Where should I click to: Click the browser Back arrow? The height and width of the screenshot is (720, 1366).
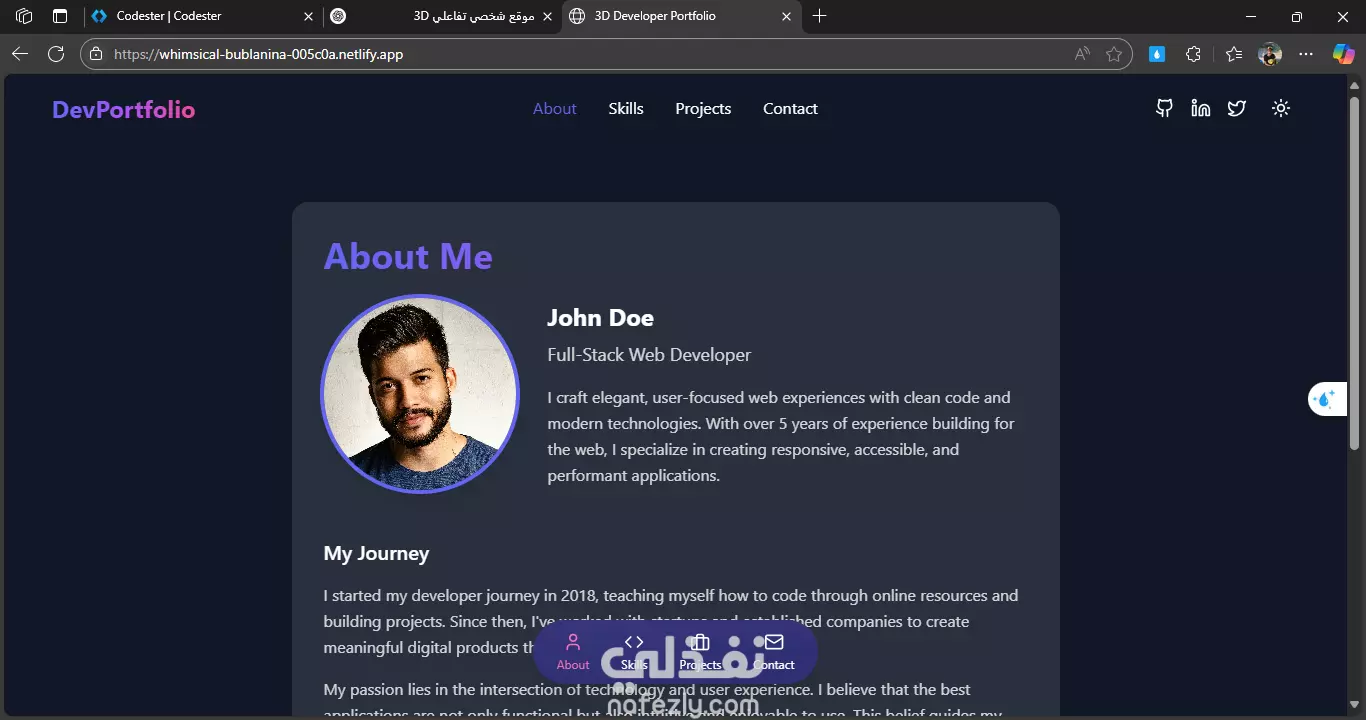pyautogui.click(x=20, y=54)
